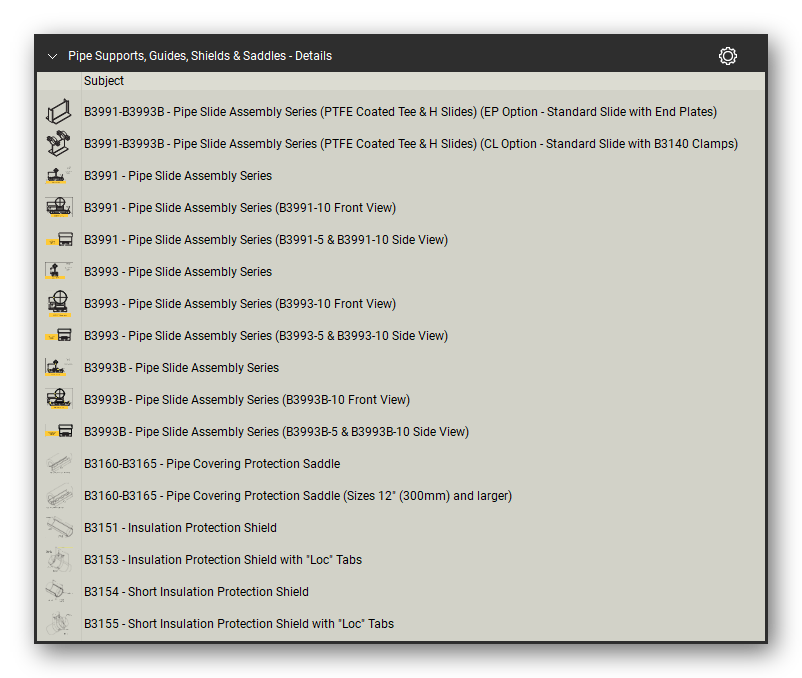
Task: Select thumbnail of B3993B - Pipe Slide Assembly Series
Action: (59, 367)
